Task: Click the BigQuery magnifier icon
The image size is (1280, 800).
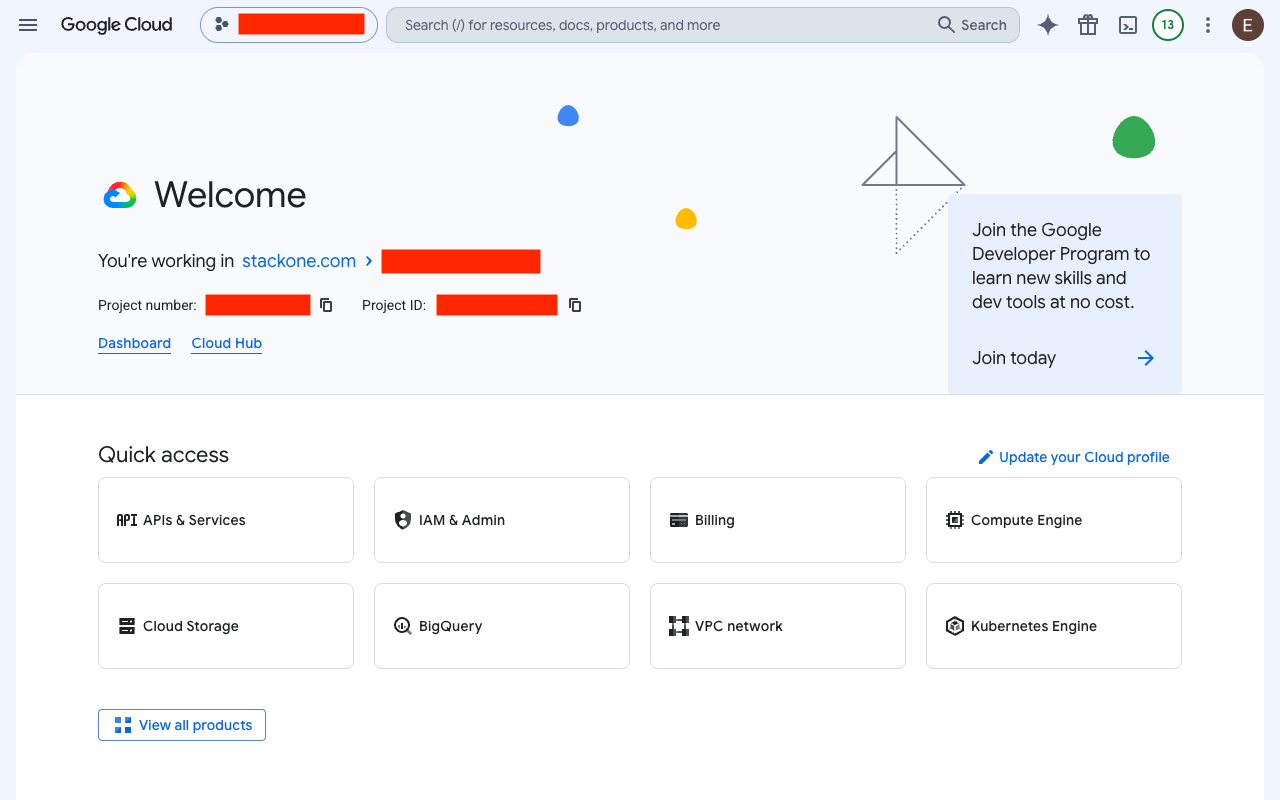Action: [x=403, y=626]
